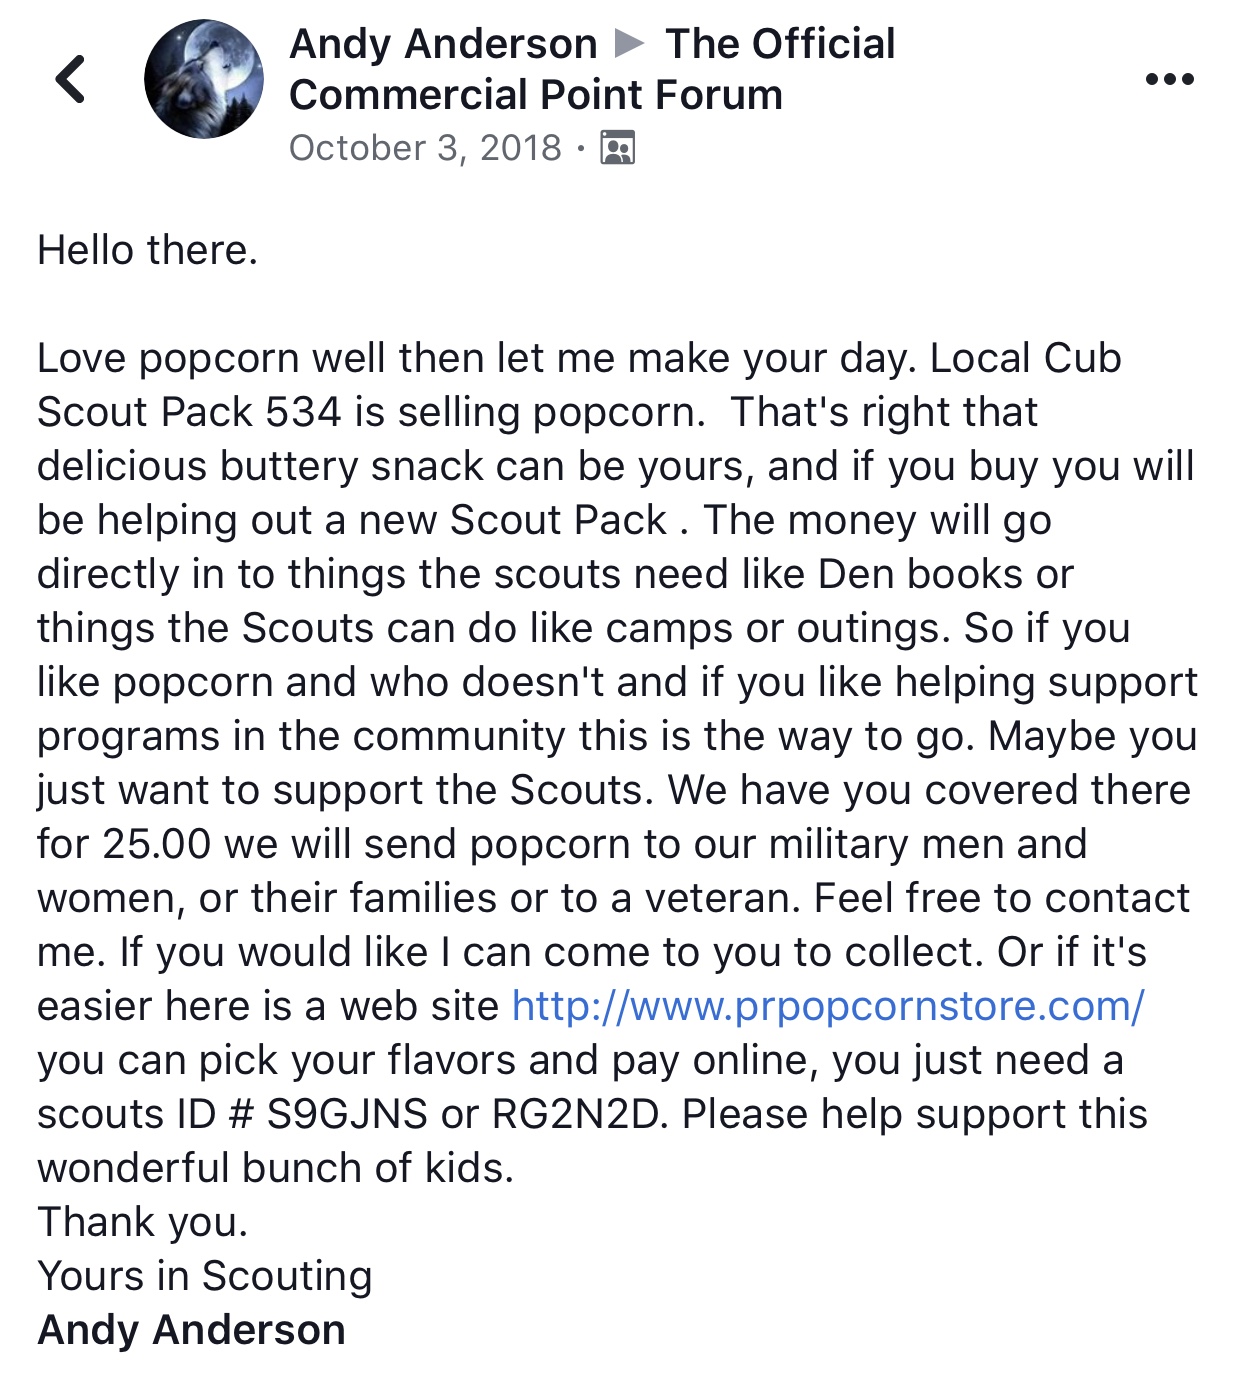The image size is (1242, 1382).
Task: Click the "Hello there." greeting line
Action: pos(147,250)
